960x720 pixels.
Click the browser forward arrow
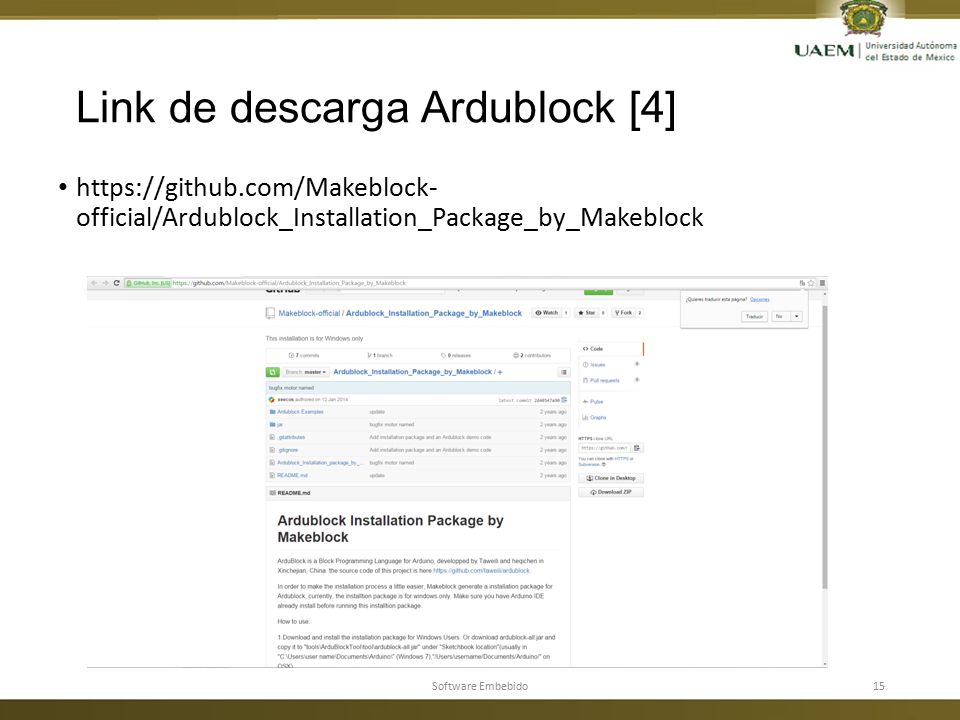tap(105, 283)
